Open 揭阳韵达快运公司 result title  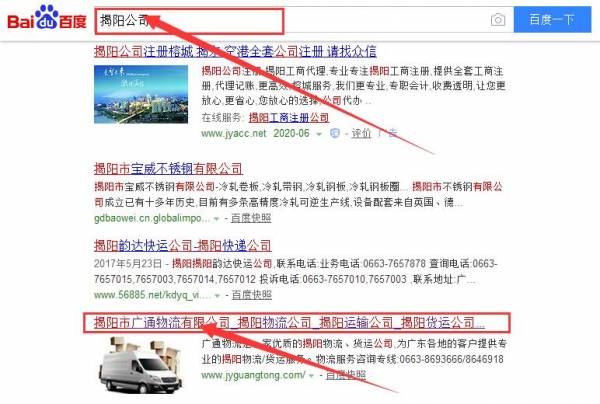click(183, 246)
